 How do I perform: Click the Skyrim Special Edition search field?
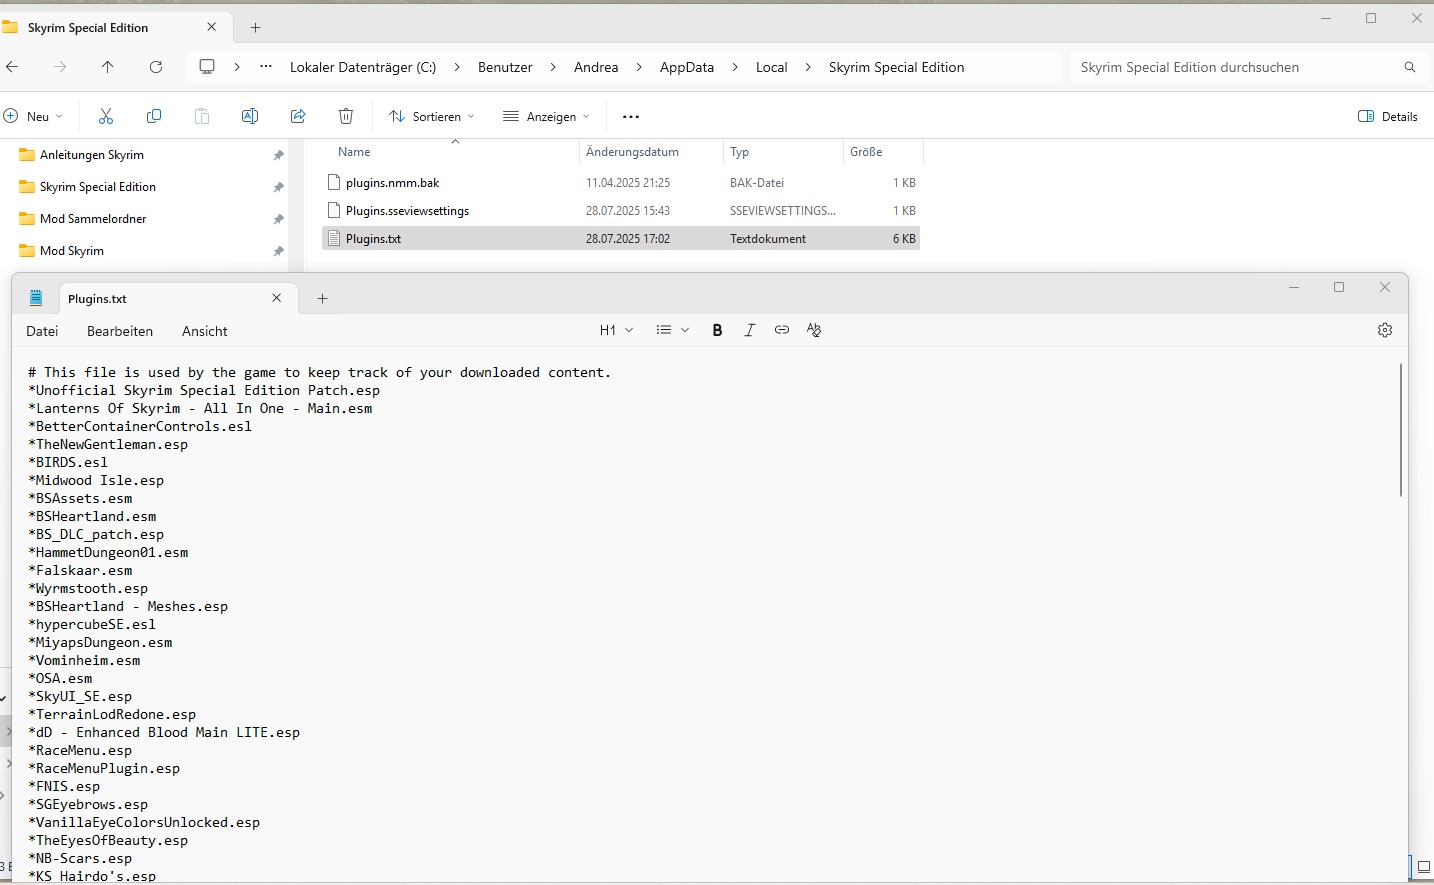tap(1235, 67)
